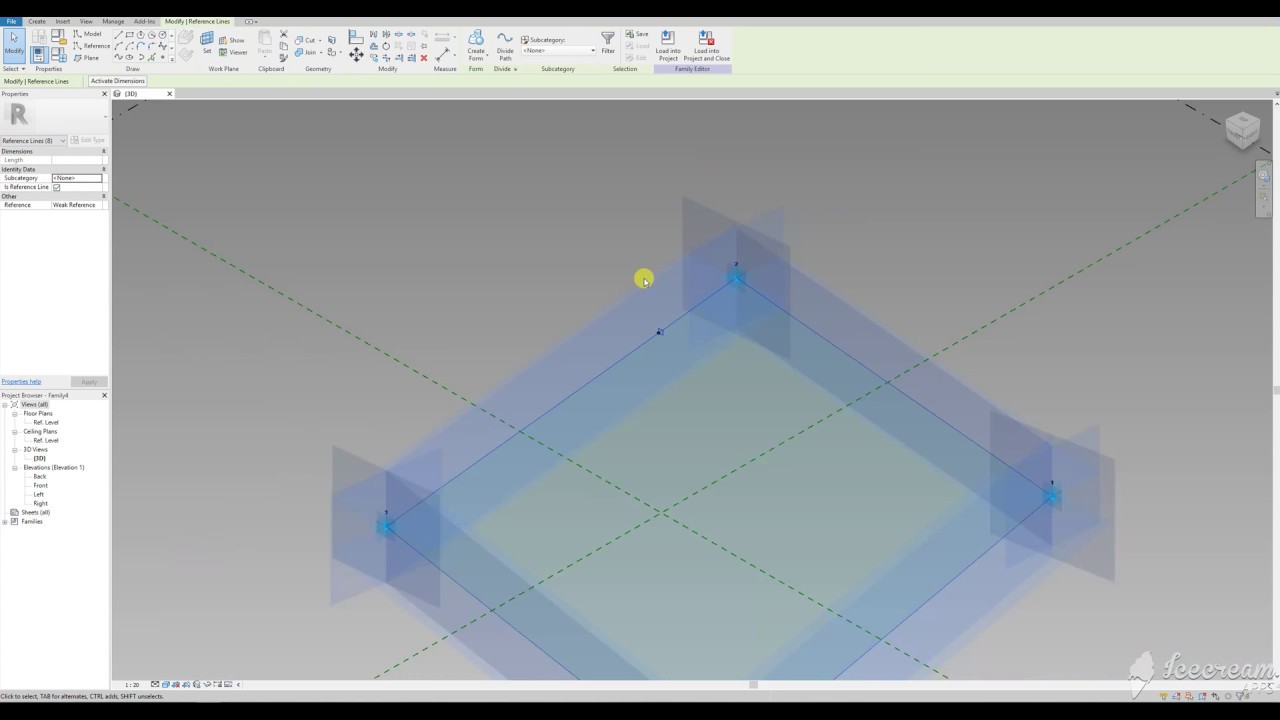Close the {3D} view tab
1280x720 pixels.
coord(169,94)
